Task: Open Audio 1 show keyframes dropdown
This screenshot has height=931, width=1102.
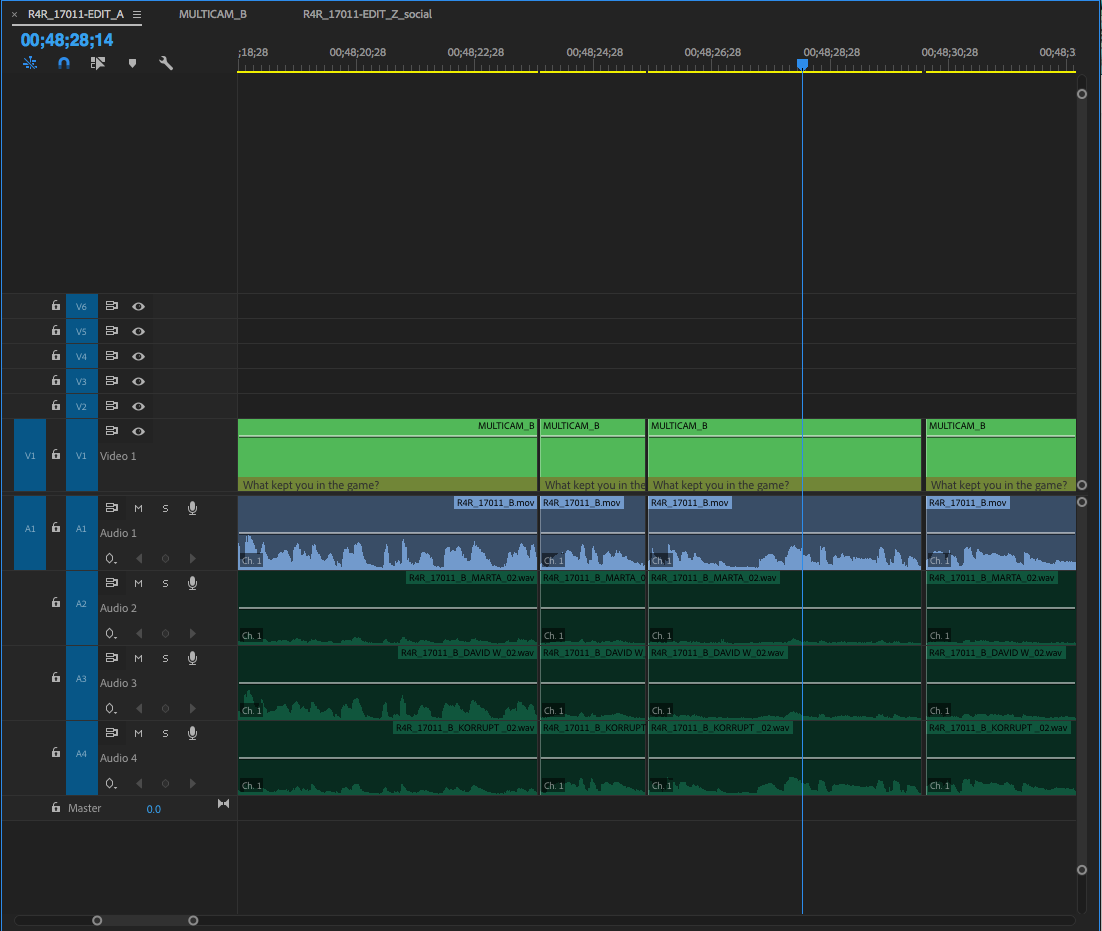Action: click(x=111, y=559)
